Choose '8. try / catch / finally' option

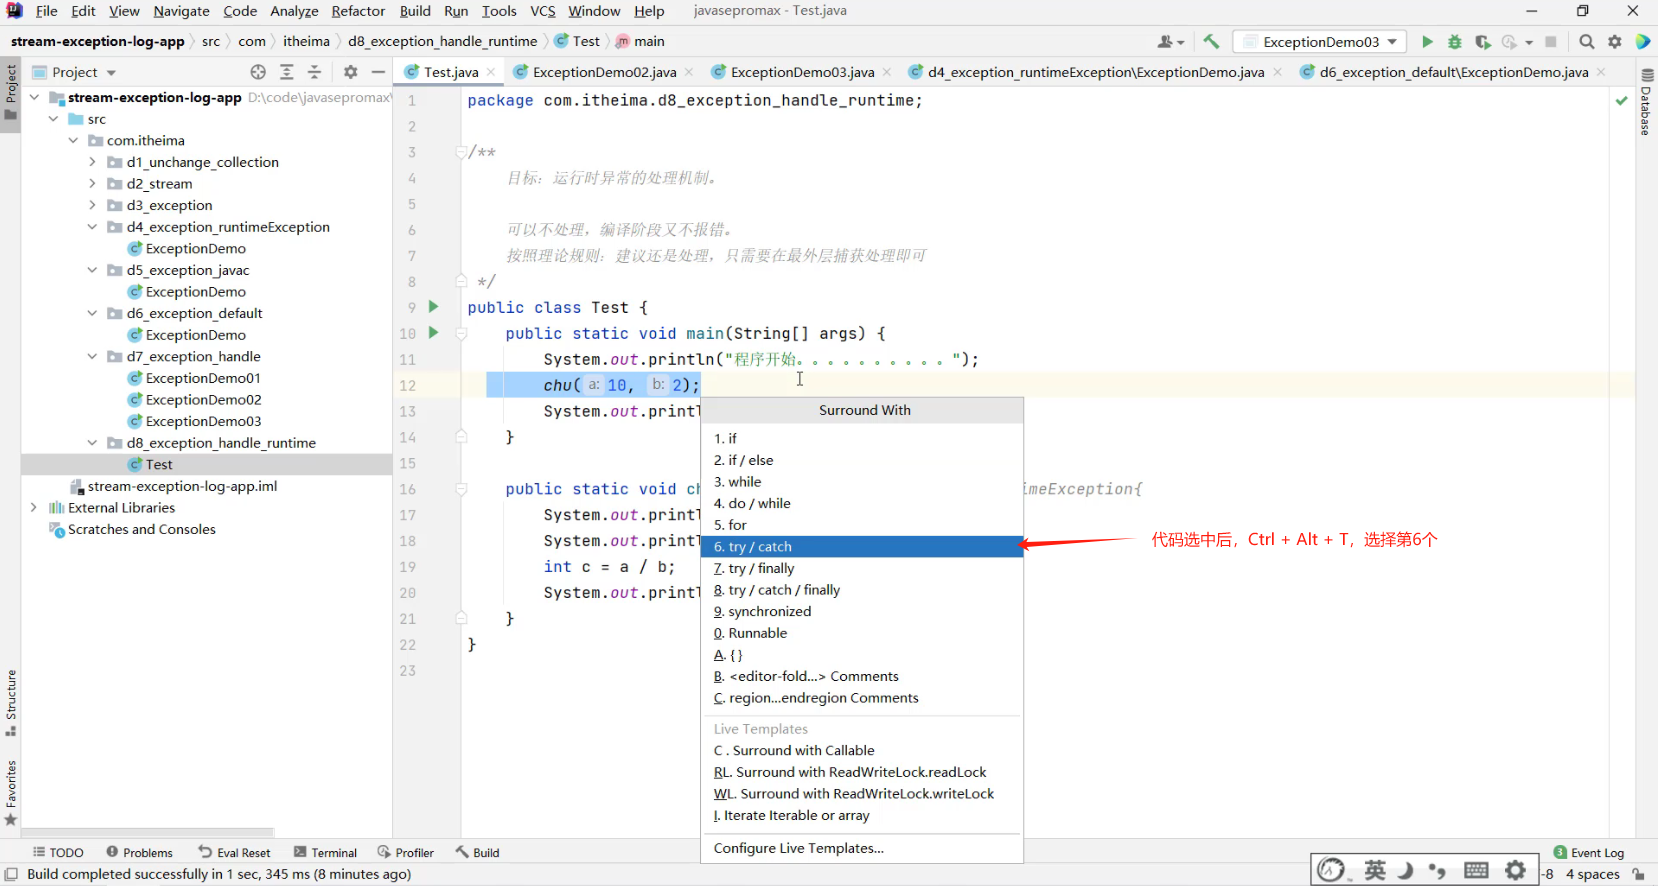[862, 590]
